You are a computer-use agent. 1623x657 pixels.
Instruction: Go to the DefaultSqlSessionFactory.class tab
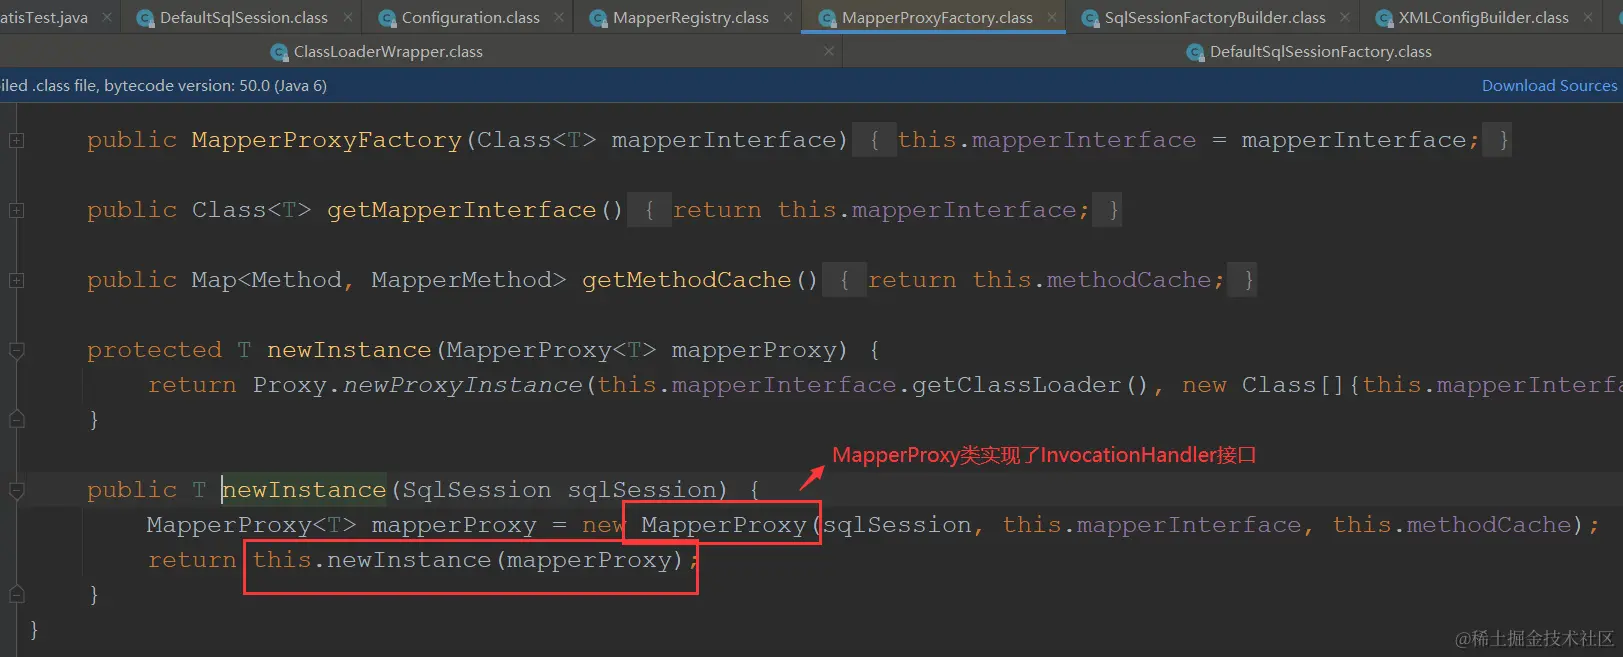click(x=1320, y=51)
